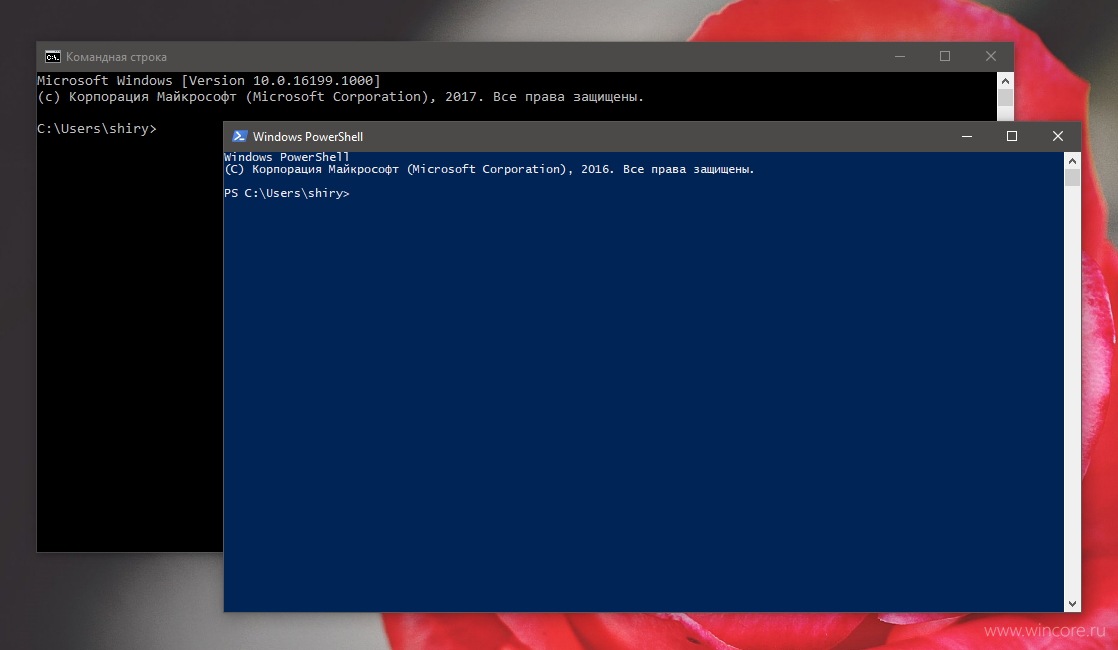Close the Командная строка window
Viewport: 1118px width, 650px height.
(990, 56)
